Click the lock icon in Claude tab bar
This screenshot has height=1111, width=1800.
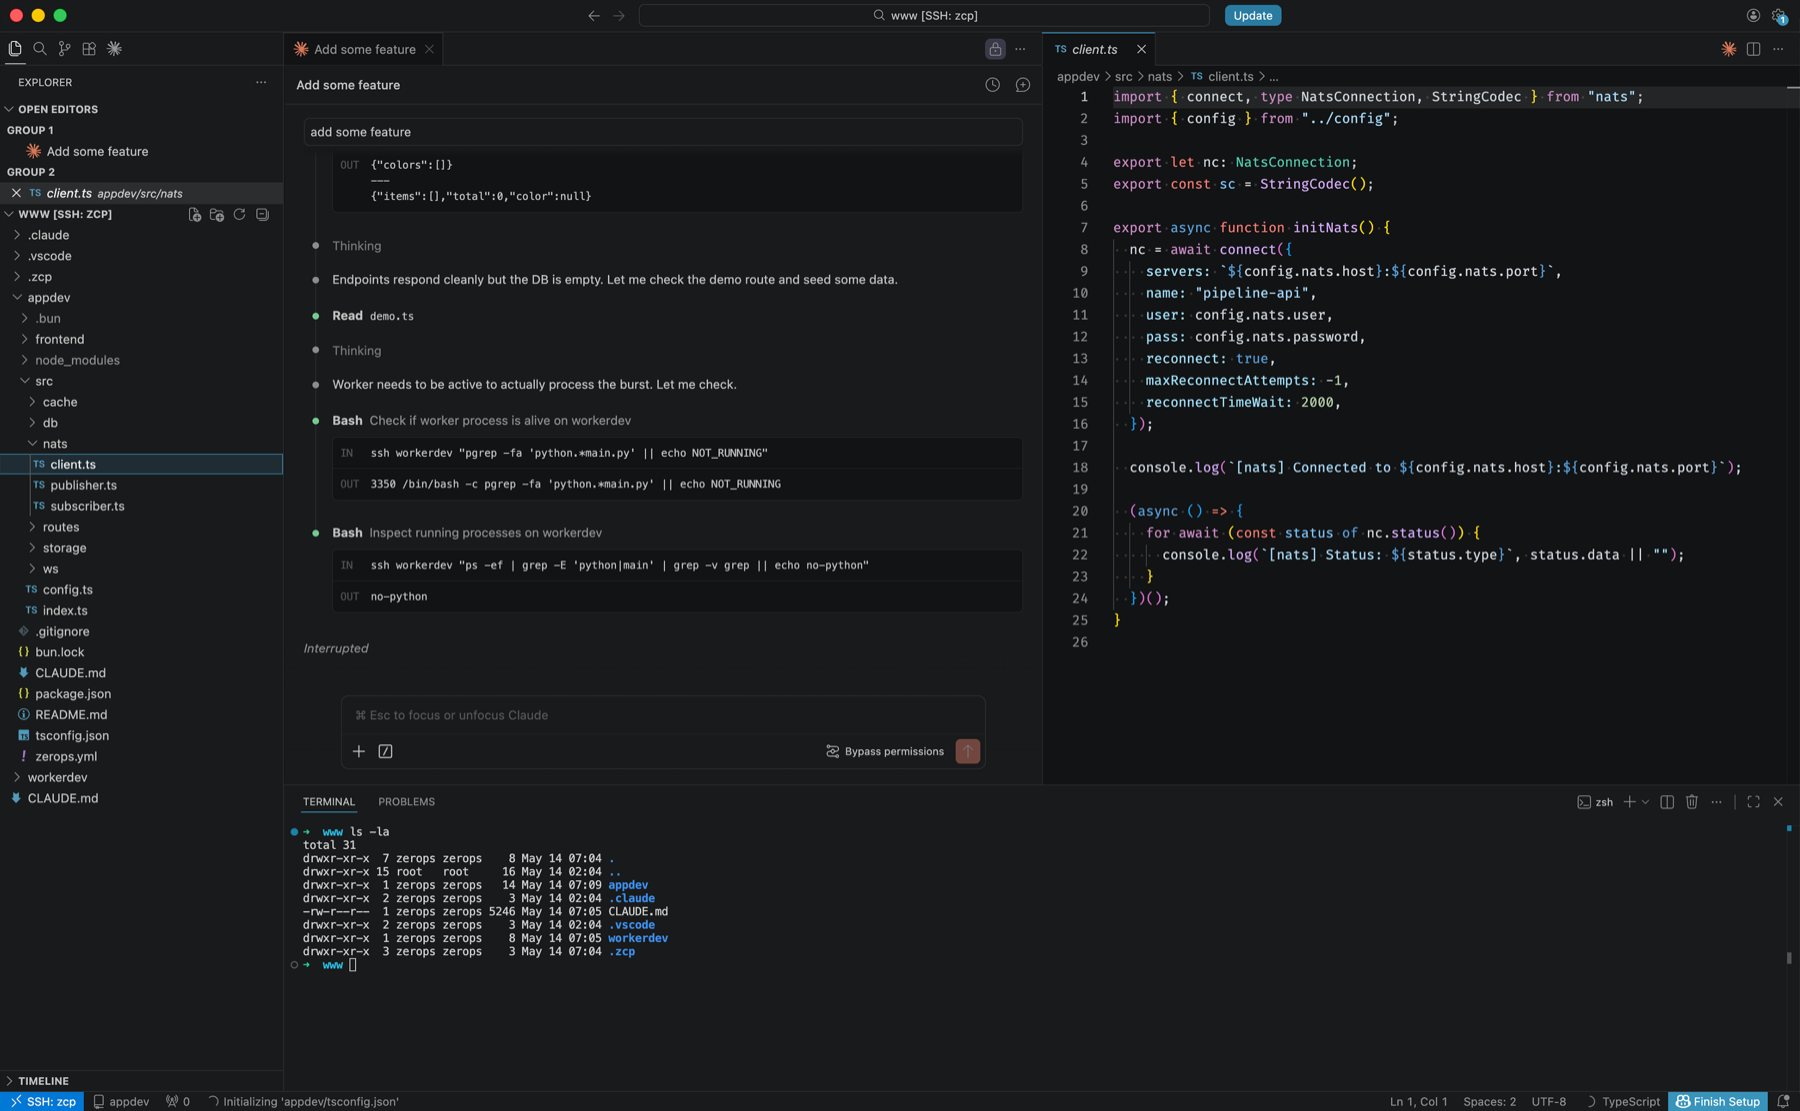click(x=995, y=49)
